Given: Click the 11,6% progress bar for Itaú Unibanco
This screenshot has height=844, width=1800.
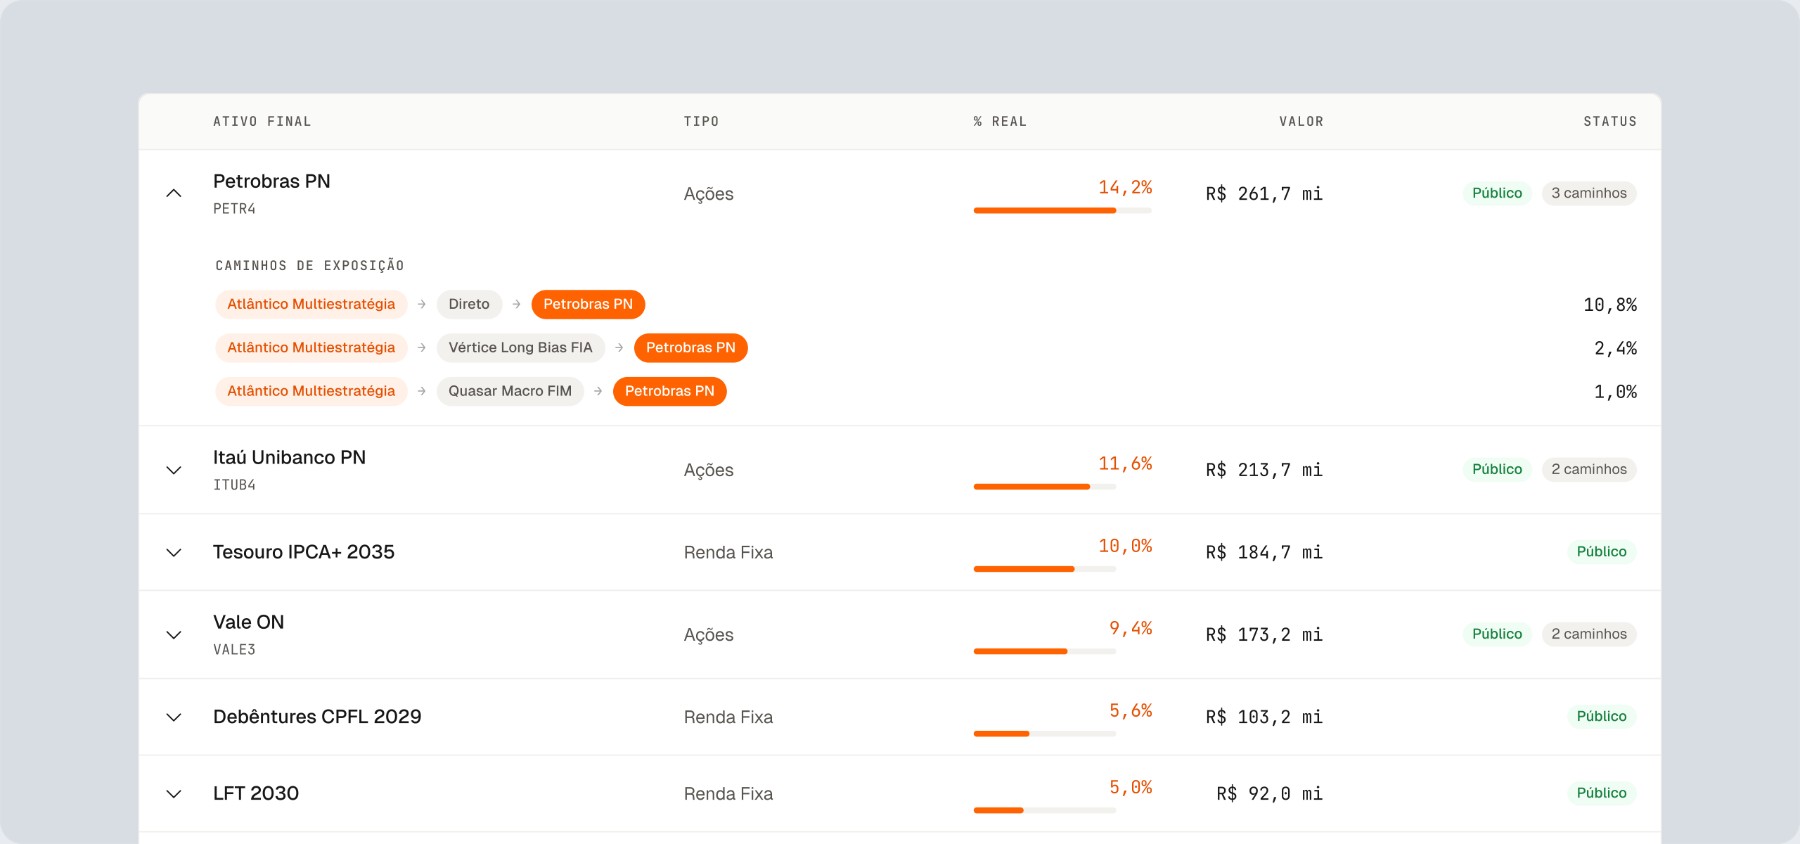Looking at the screenshot, I should click(1045, 487).
